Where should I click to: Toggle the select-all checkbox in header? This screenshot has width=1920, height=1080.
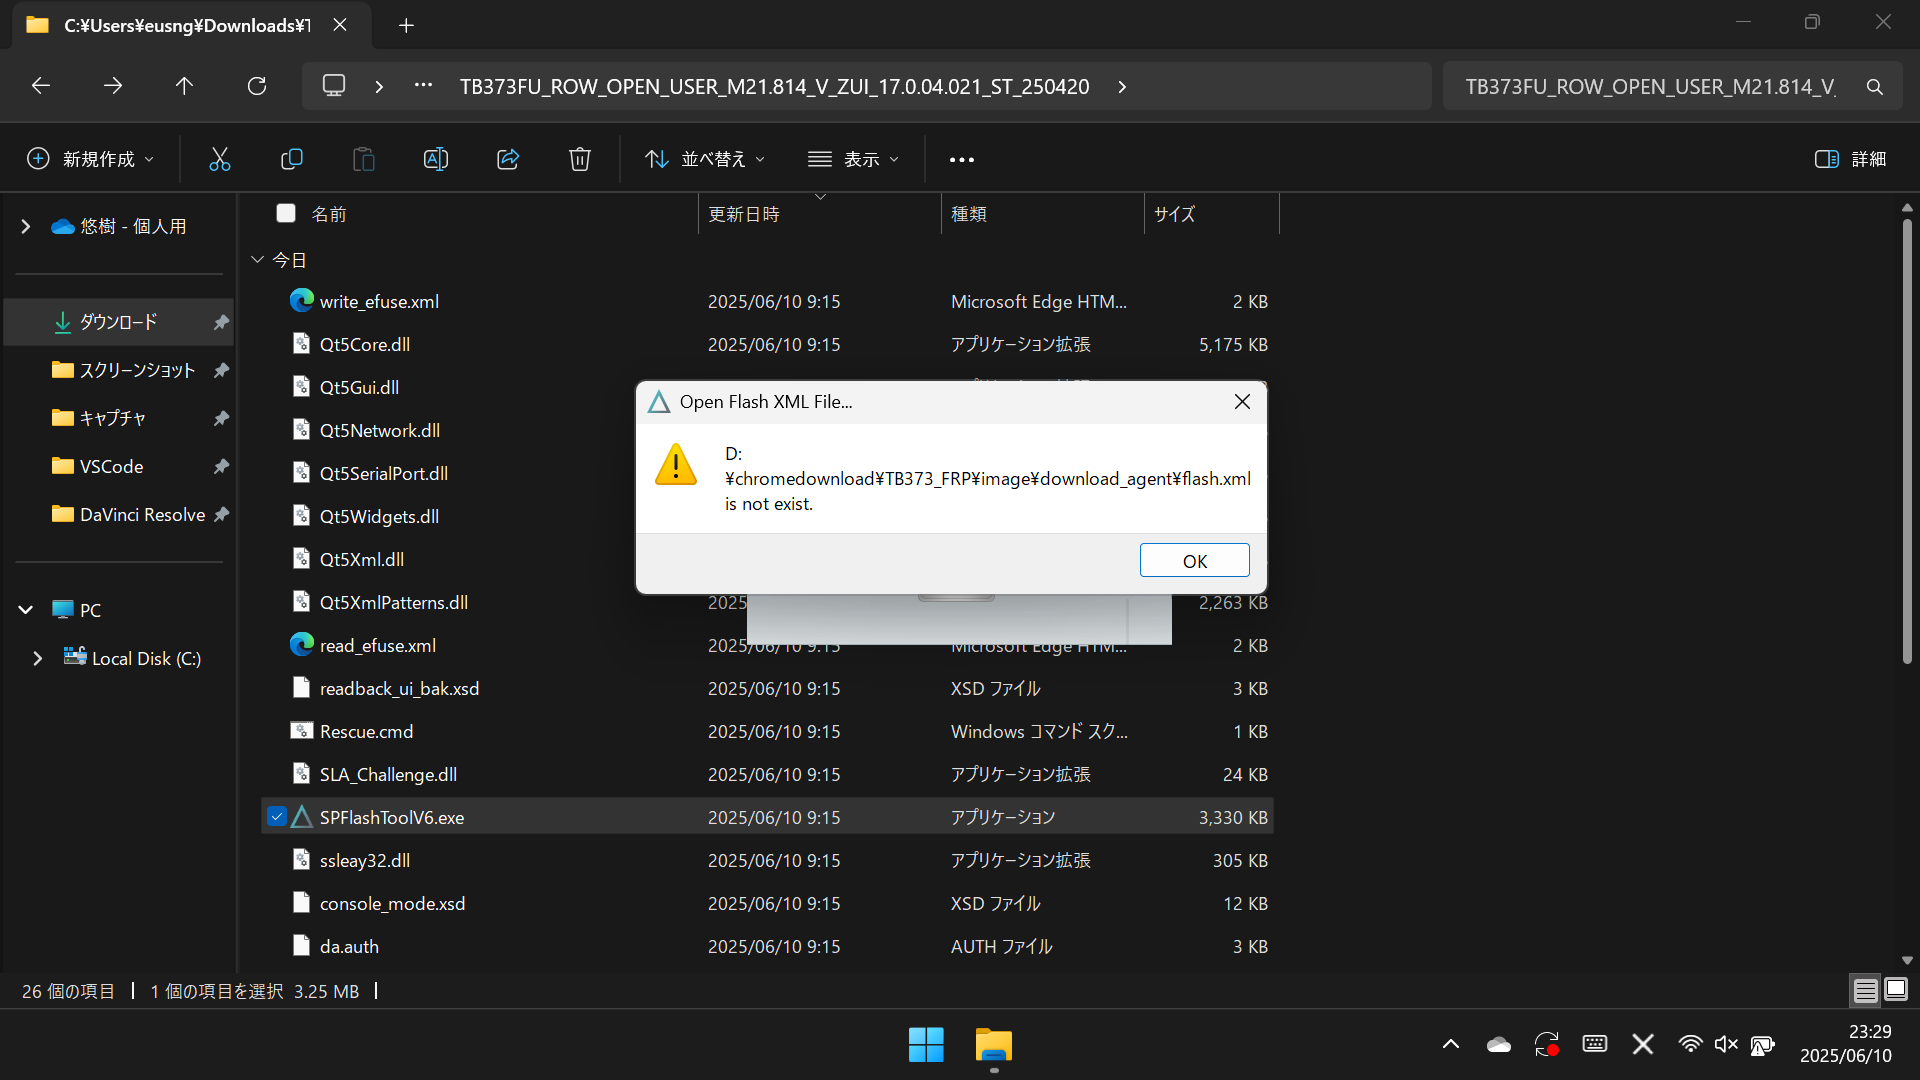tap(286, 213)
